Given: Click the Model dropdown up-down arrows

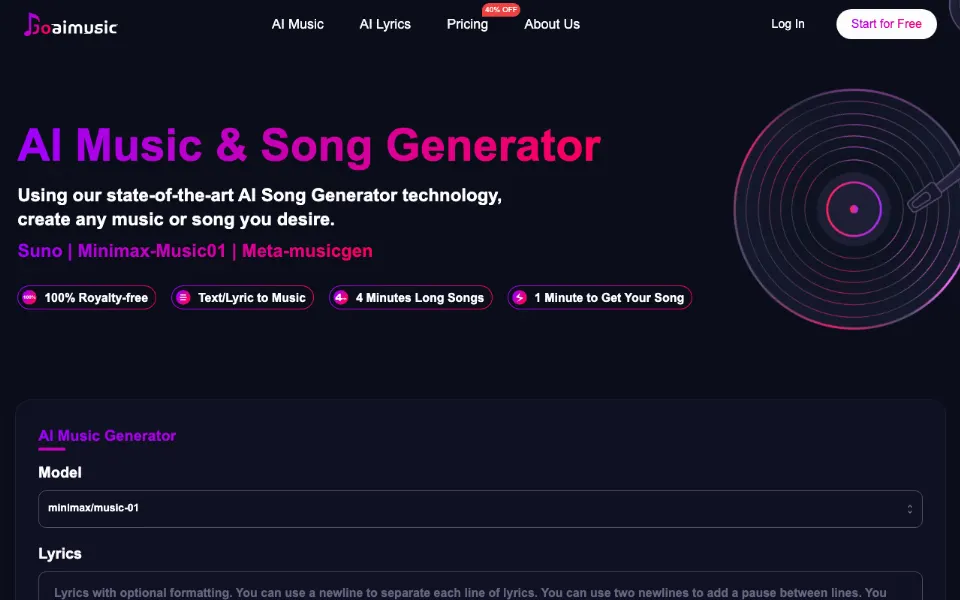Looking at the screenshot, I should [x=910, y=509].
